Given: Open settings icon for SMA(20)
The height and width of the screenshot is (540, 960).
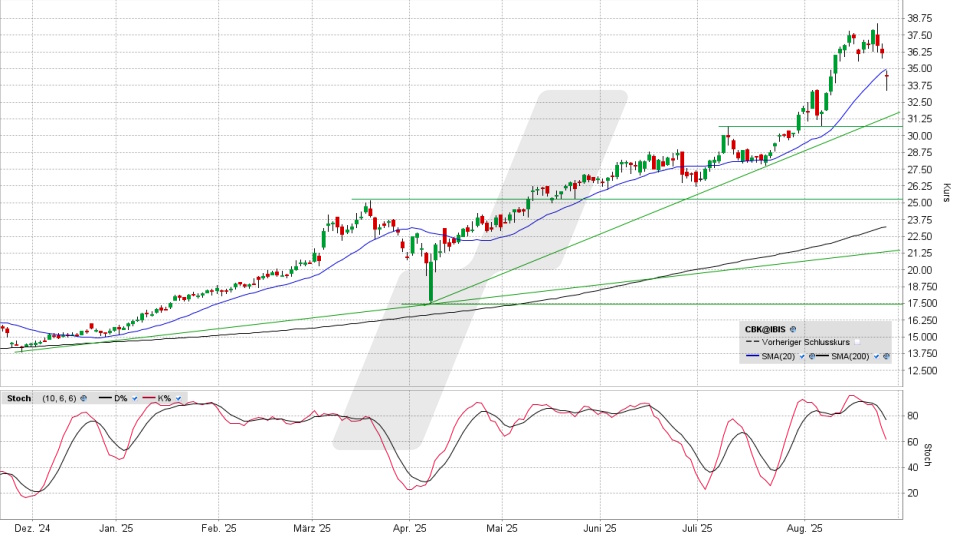Looking at the screenshot, I should point(812,356).
